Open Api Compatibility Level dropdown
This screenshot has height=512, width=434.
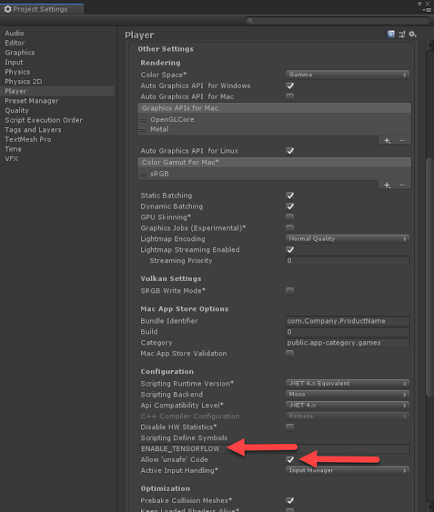click(x=348, y=405)
